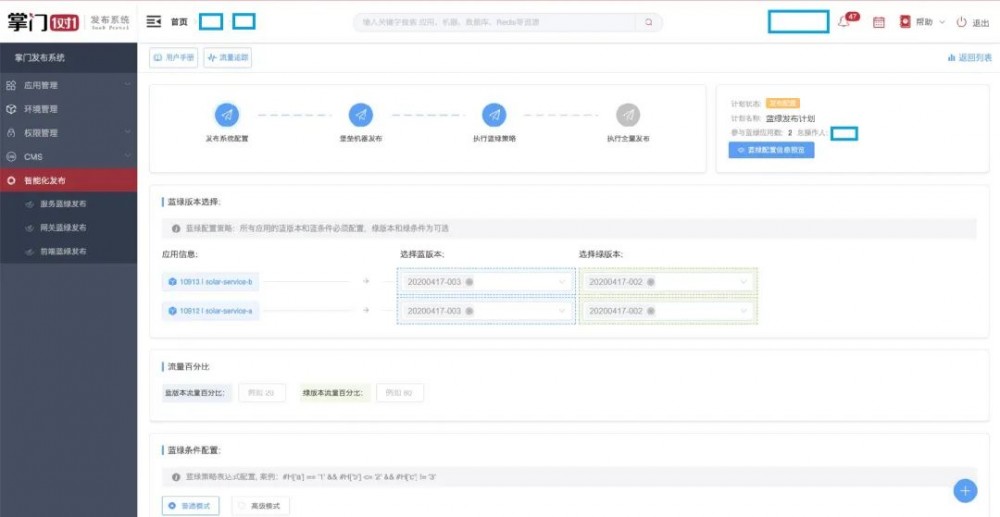
Task: Click the 智能化发布 circle icon
Action: click(11, 180)
